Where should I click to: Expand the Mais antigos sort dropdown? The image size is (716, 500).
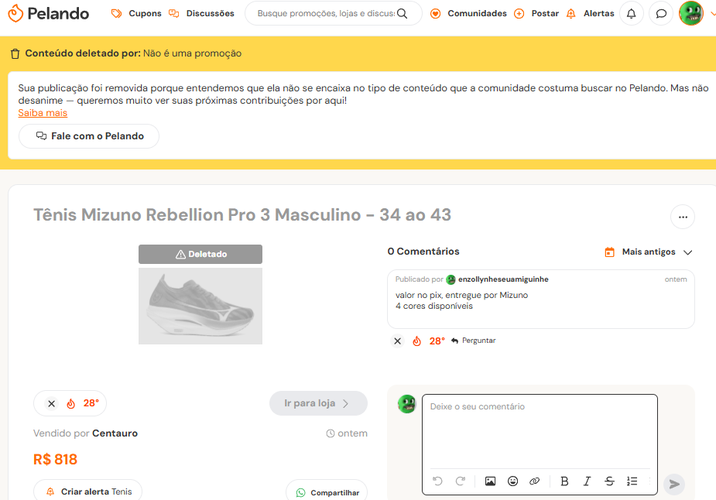(648, 252)
